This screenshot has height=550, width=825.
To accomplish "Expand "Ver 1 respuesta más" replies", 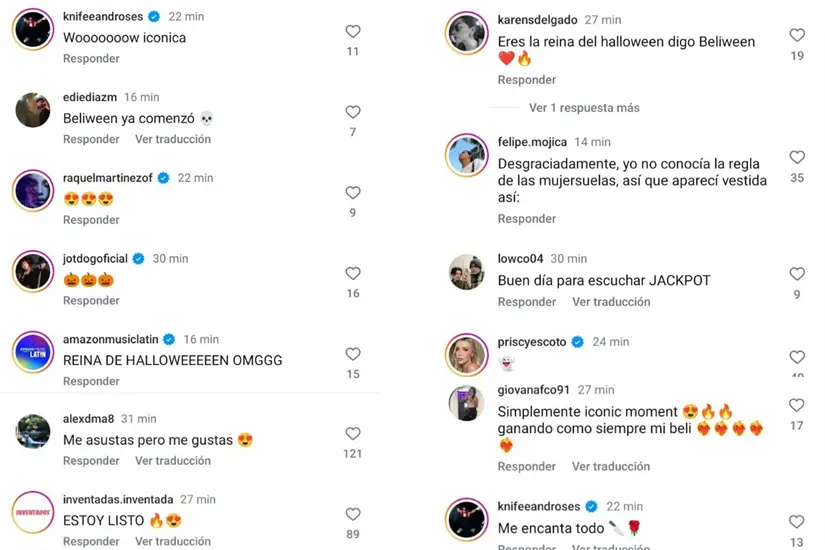I will [x=584, y=108].
